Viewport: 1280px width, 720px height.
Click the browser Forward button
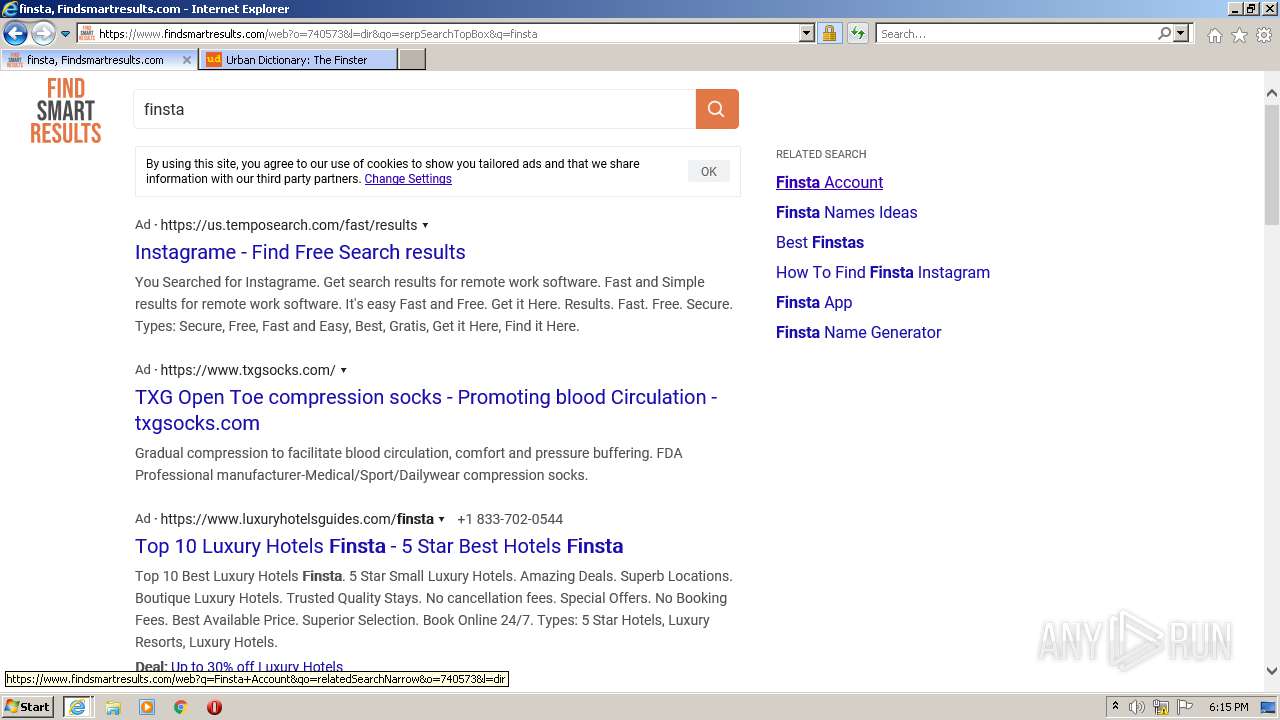tap(43, 34)
